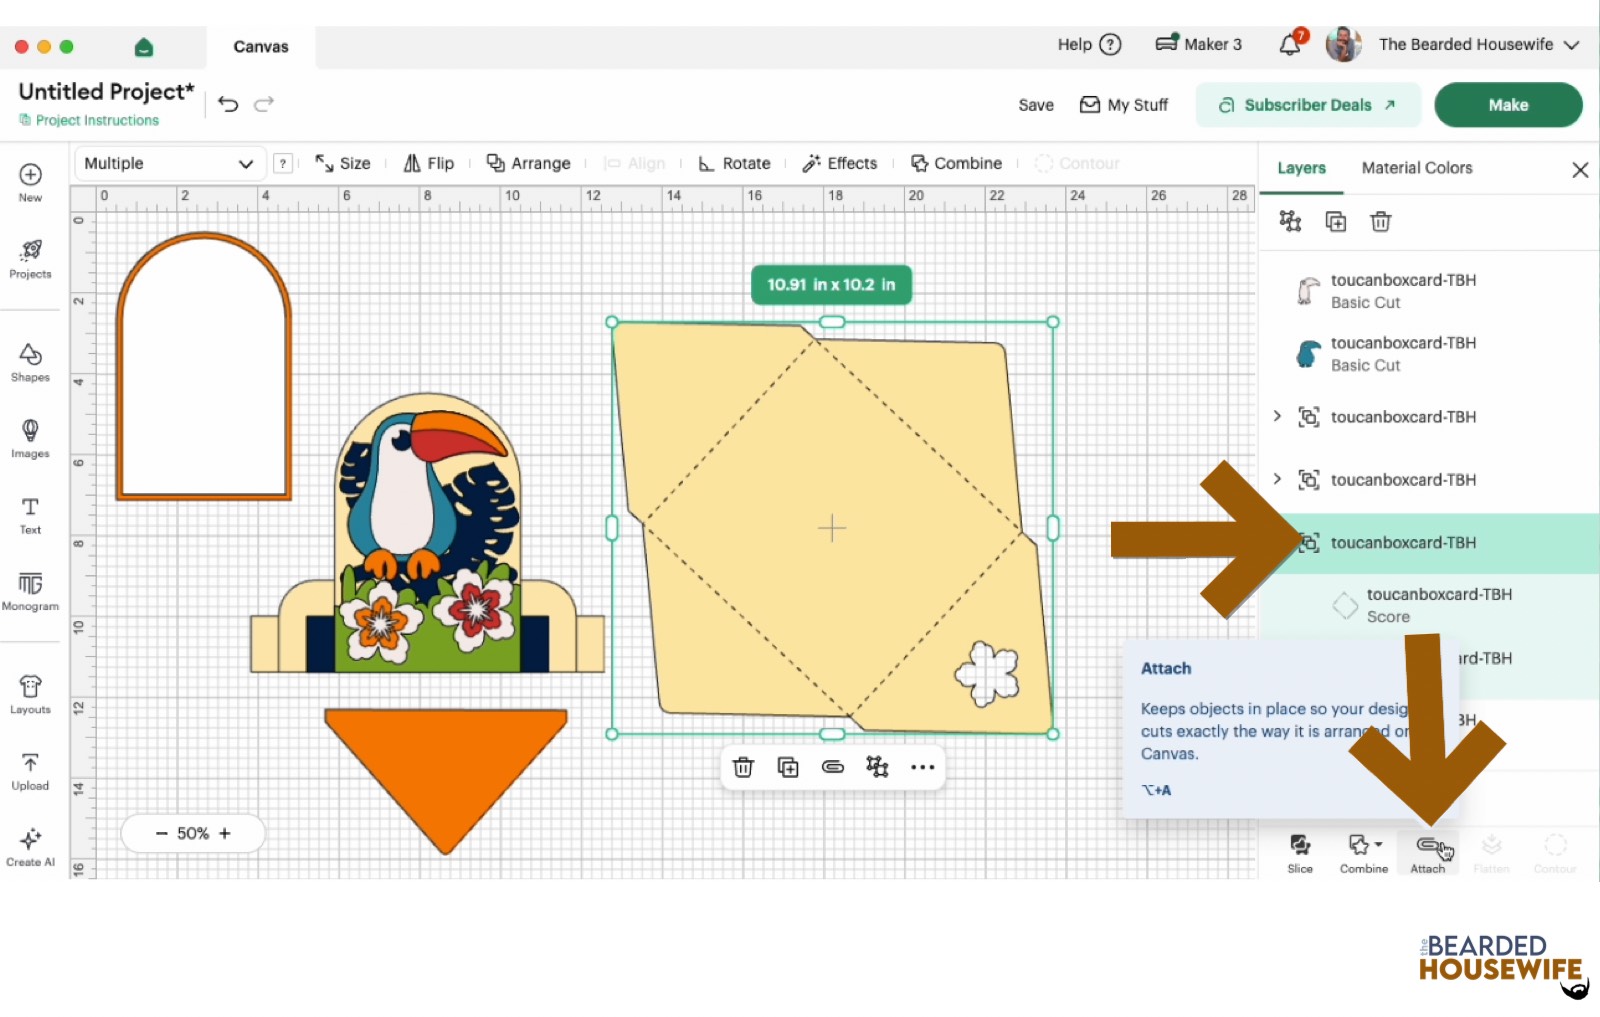Select the toucanboxcard-TBH Score layer
The height and width of the screenshot is (1017, 1600).
1430,605
